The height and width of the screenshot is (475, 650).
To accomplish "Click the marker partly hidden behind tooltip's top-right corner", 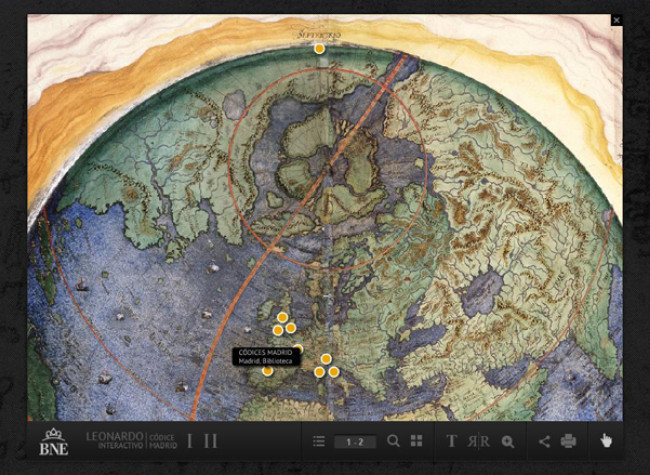I will click(x=298, y=348).
